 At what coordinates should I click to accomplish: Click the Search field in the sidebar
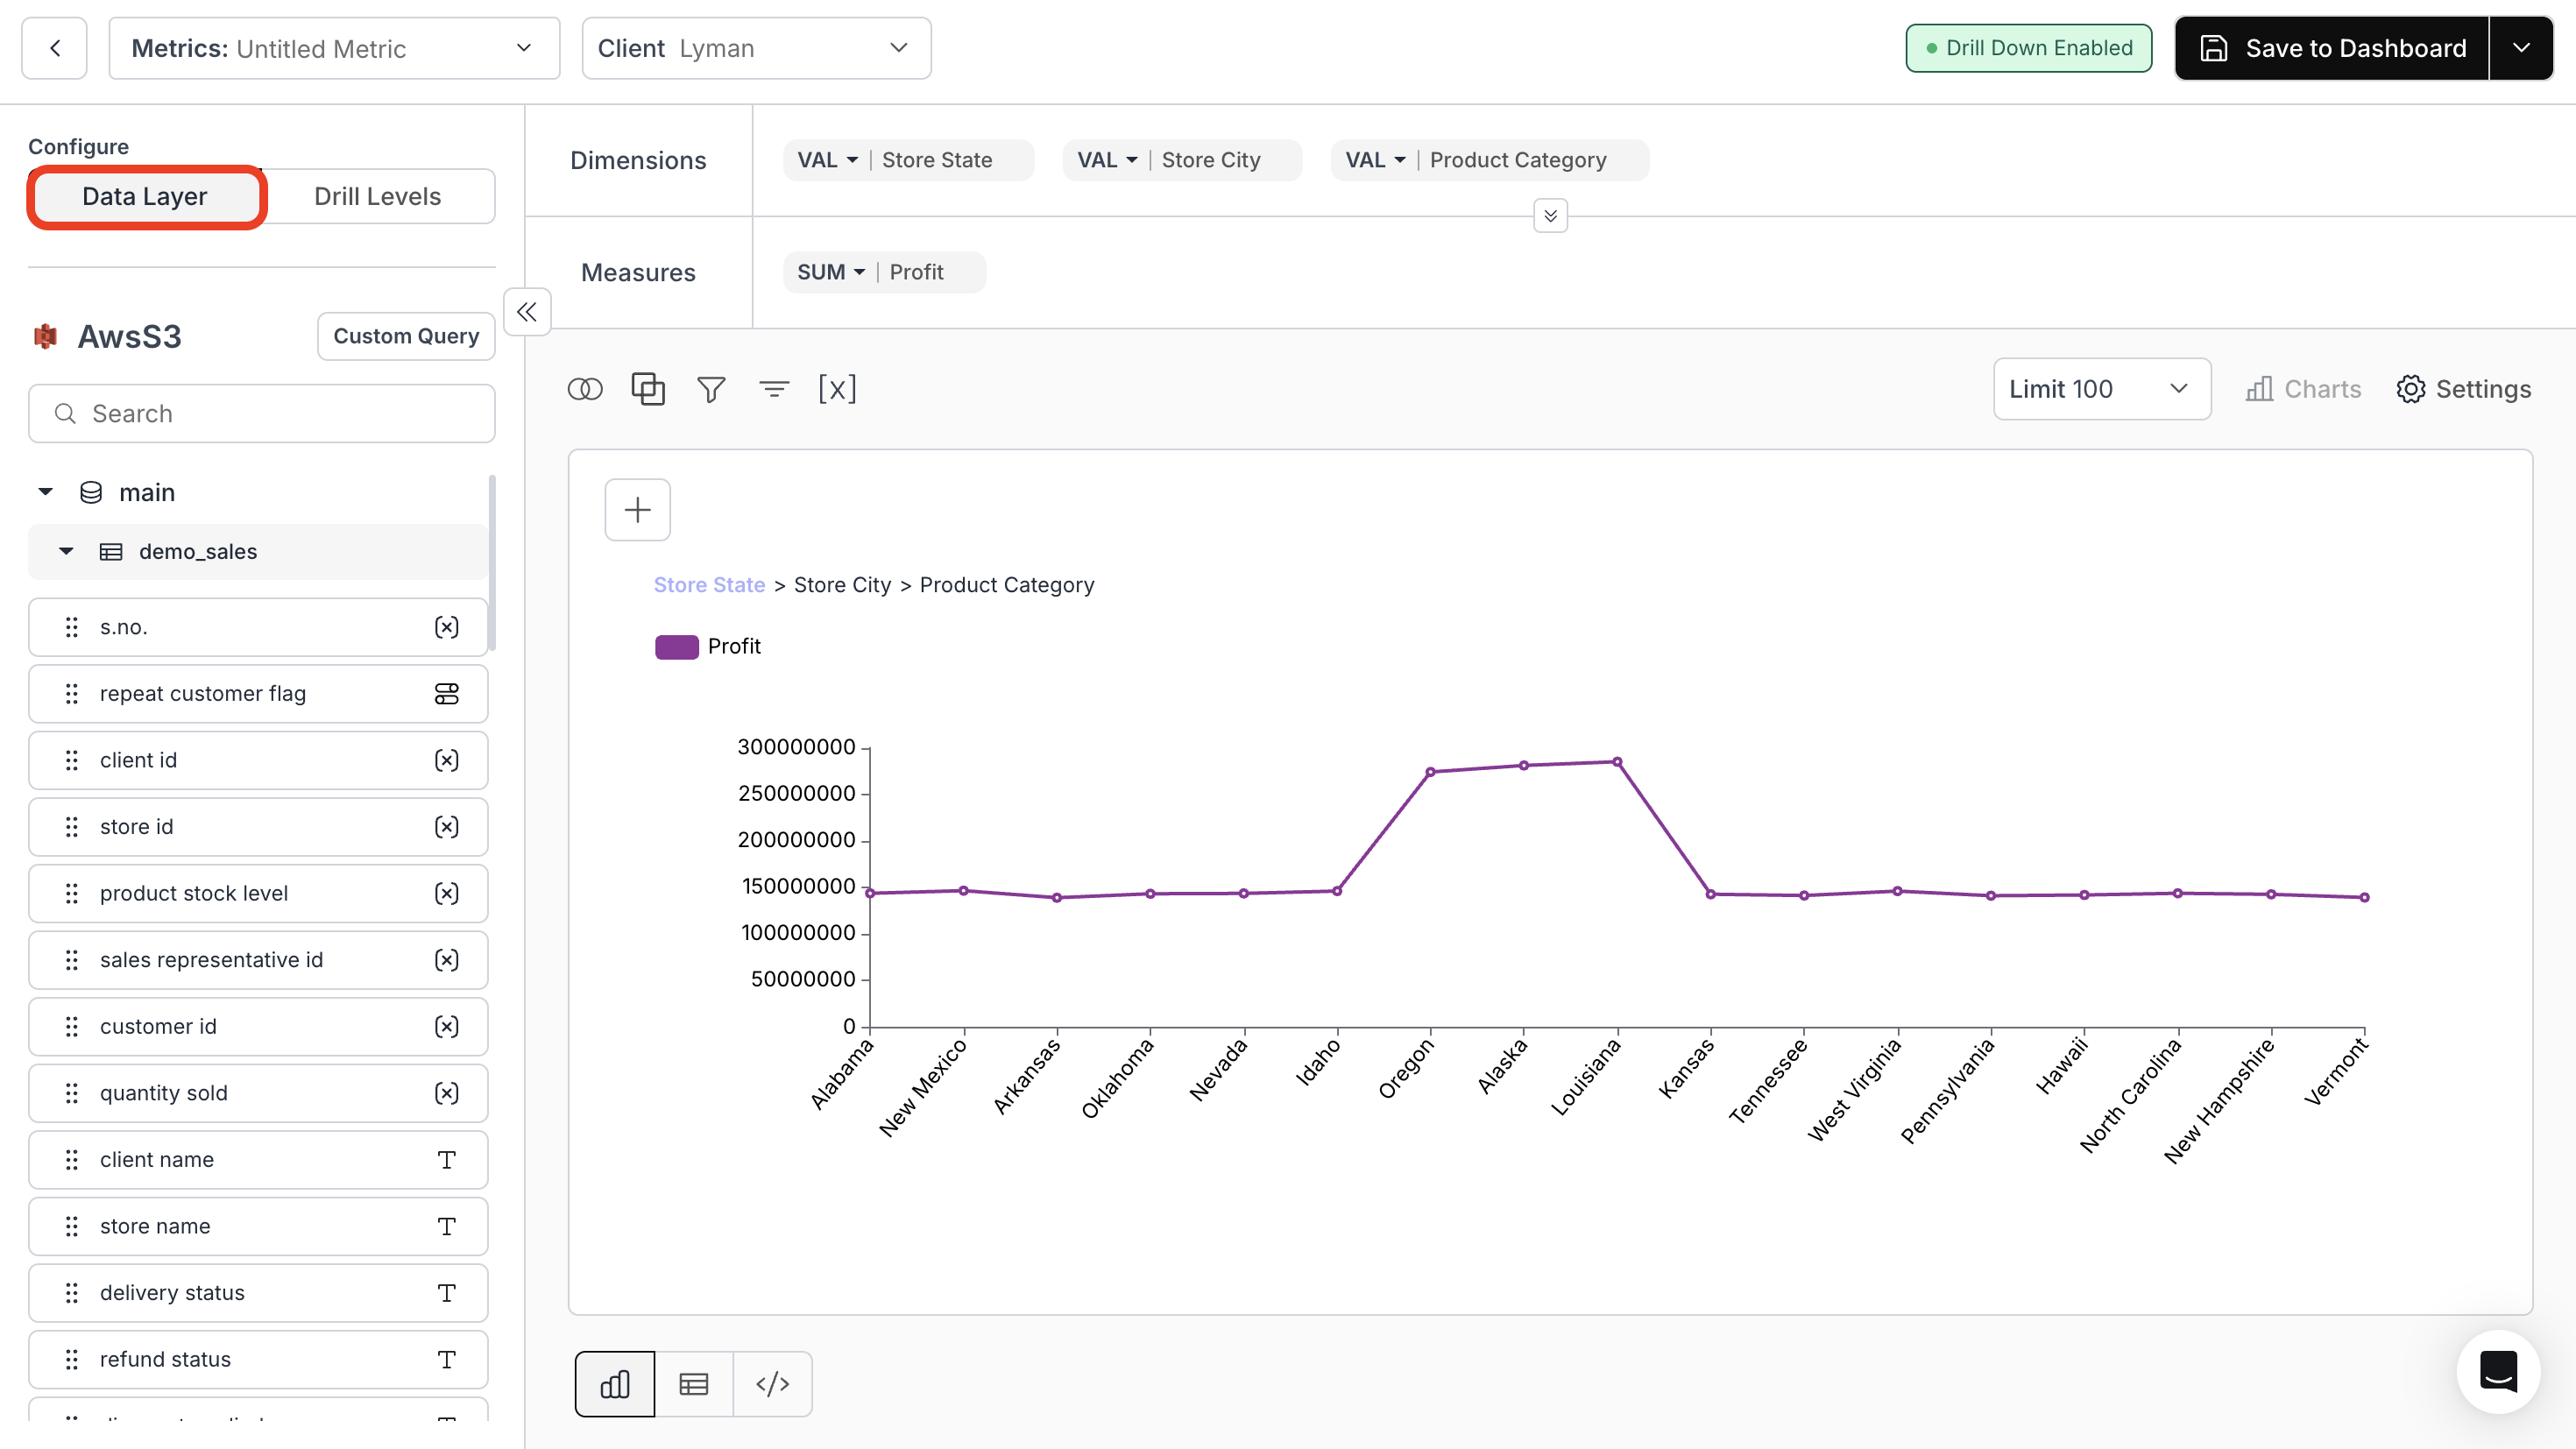pos(261,413)
